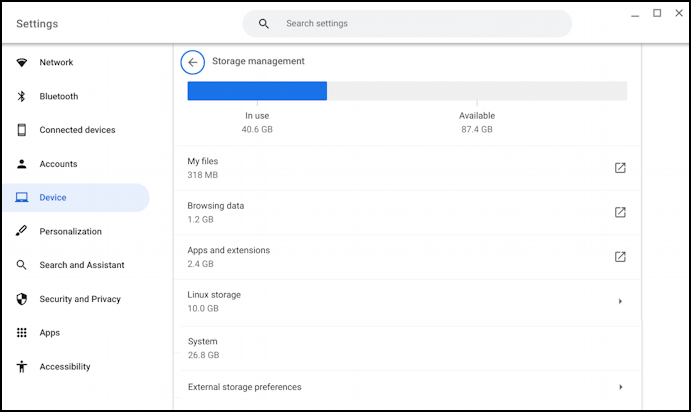Open the Connected devices section

(77, 130)
